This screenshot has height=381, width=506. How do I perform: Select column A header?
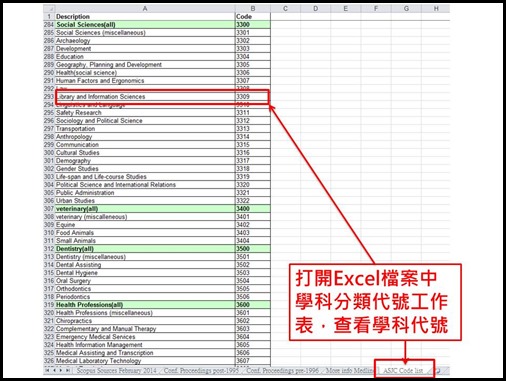[145, 9]
